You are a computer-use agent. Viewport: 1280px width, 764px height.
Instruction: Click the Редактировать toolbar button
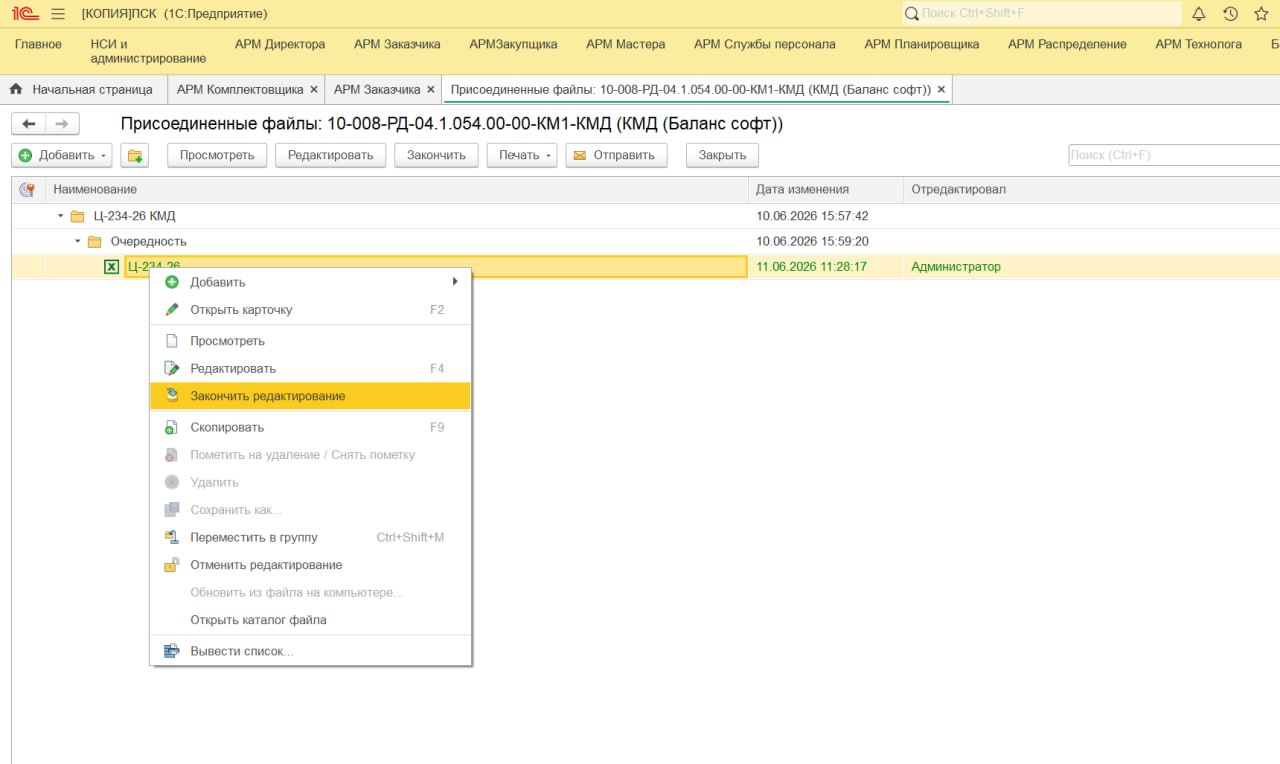(330, 155)
